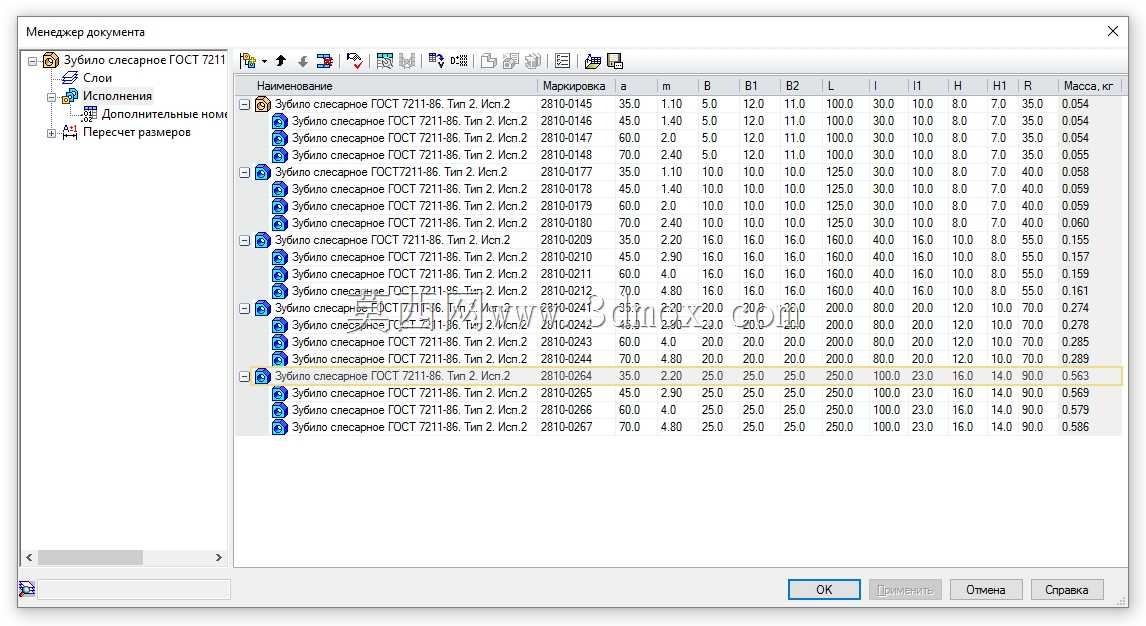The height and width of the screenshot is (626, 1146).
Task: Click the Масса, кг column header
Action: [1089, 85]
